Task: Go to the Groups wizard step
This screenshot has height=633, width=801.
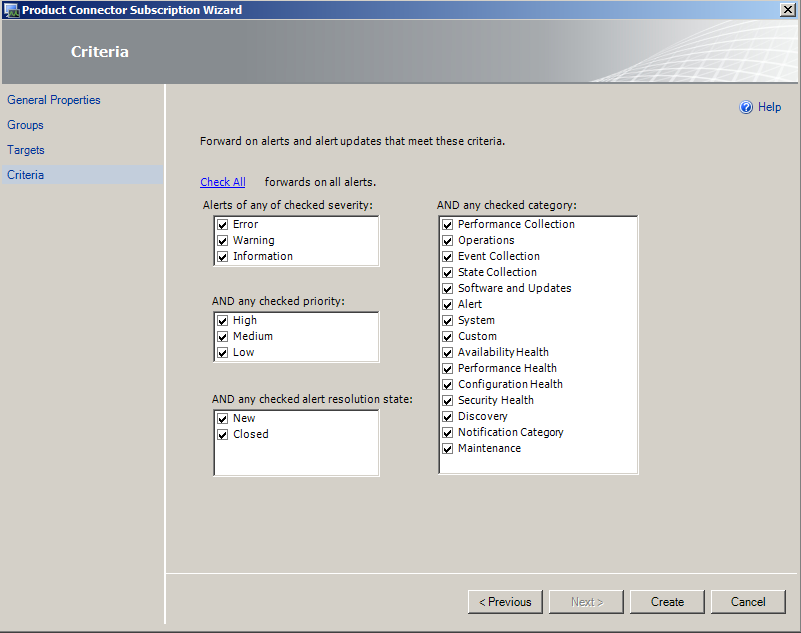Action: pos(25,125)
